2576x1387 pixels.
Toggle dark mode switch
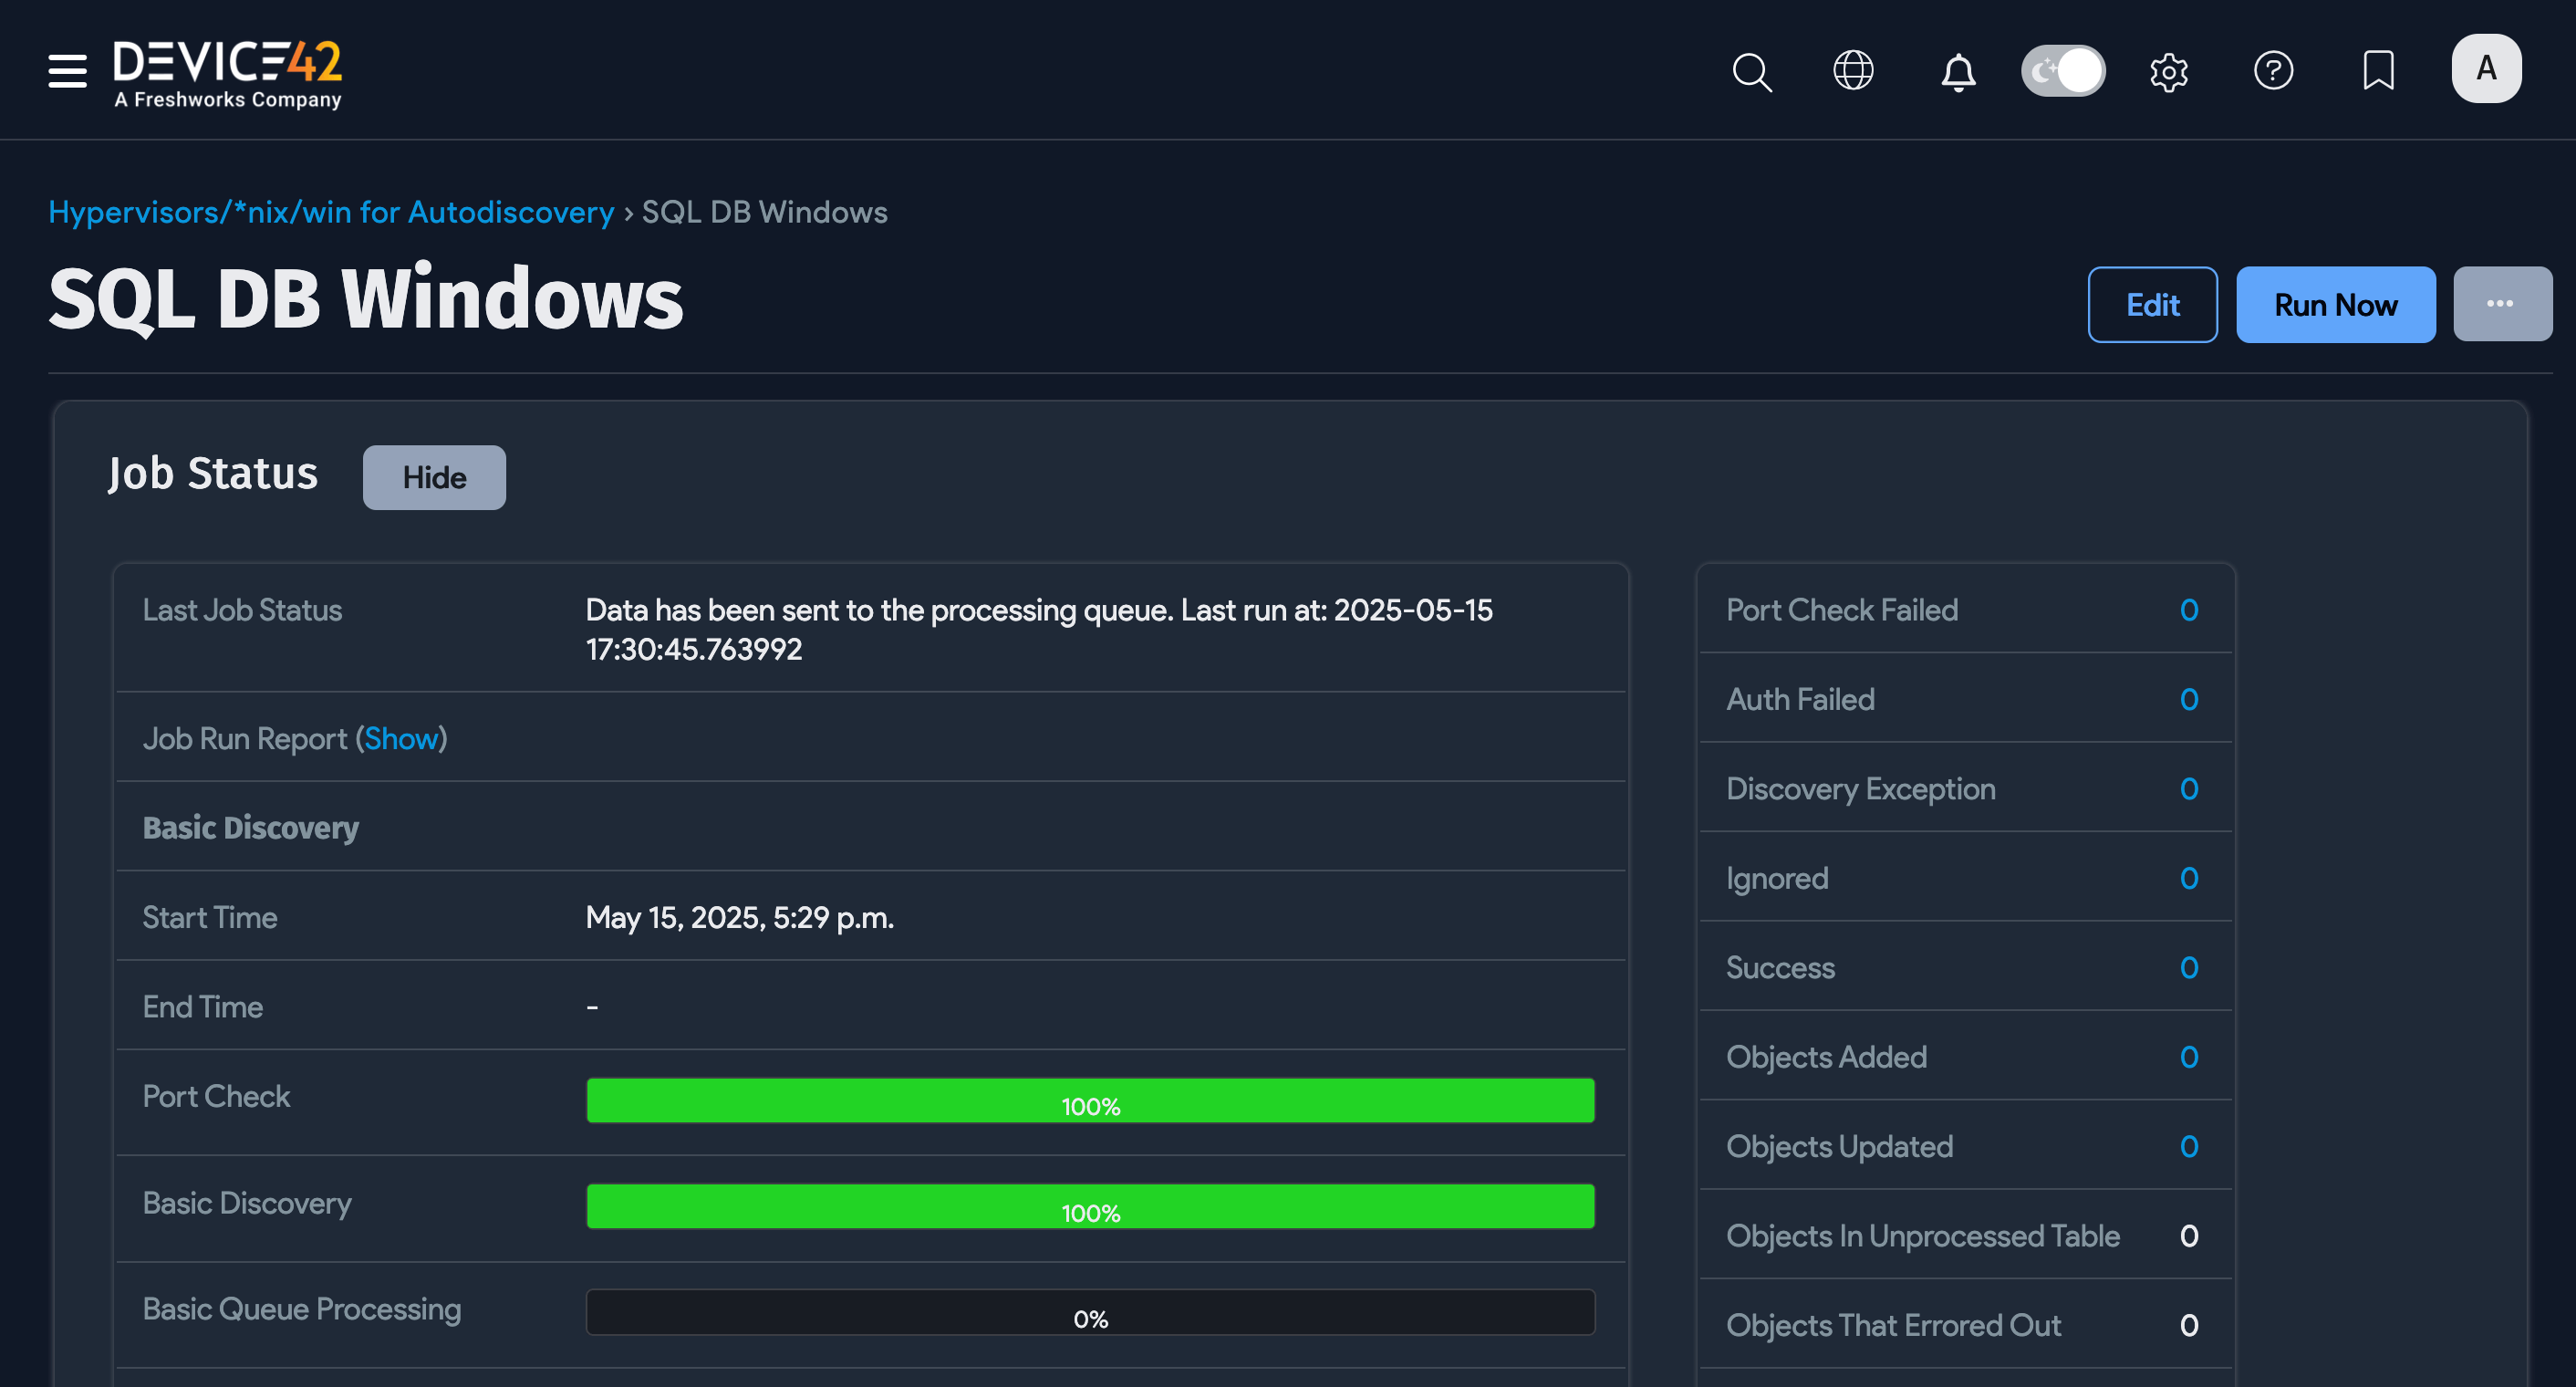(2063, 71)
